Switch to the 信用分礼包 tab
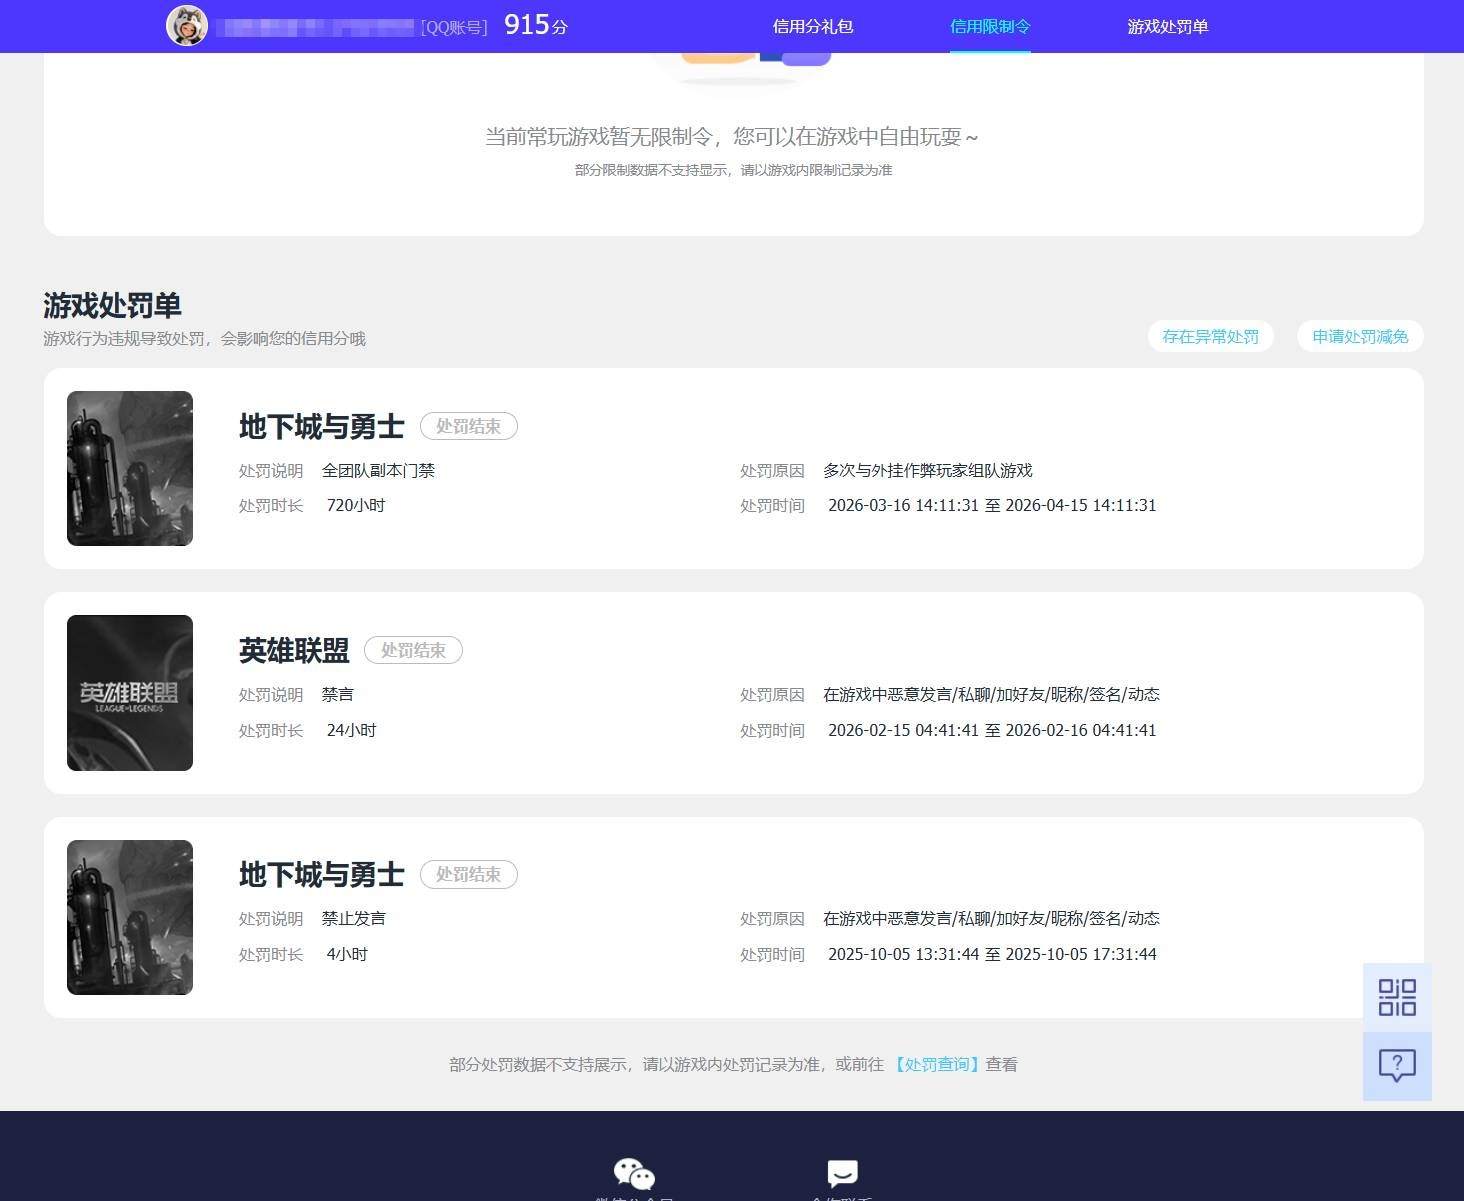 coord(813,27)
